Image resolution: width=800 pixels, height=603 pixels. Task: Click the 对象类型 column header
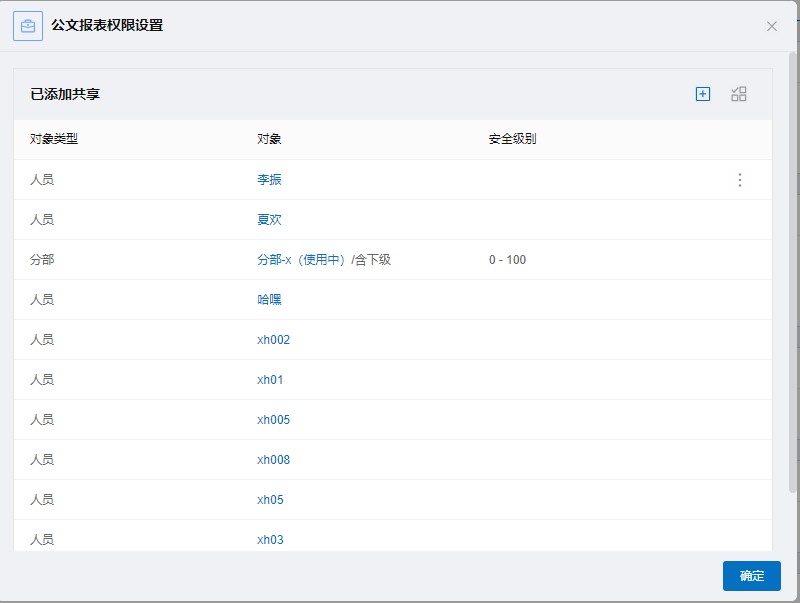pos(54,139)
